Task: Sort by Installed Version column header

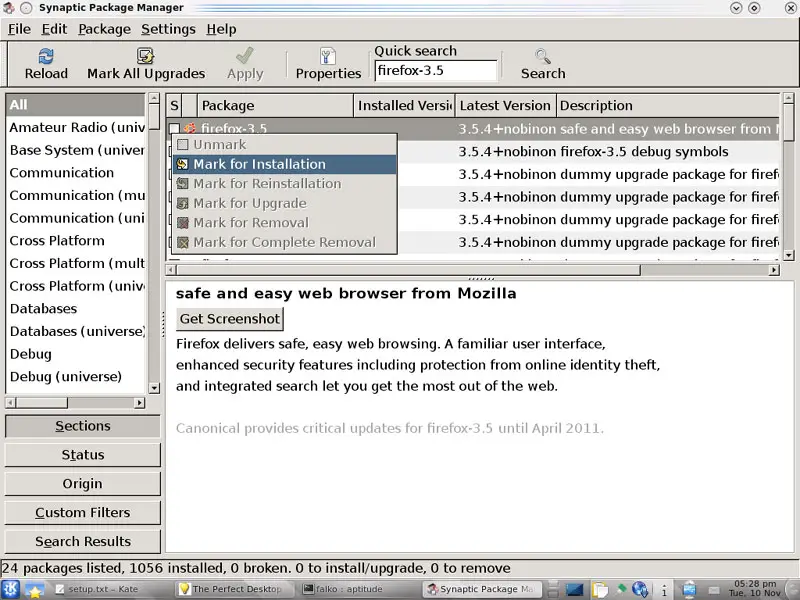Action: pyautogui.click(x=404, y=106)
